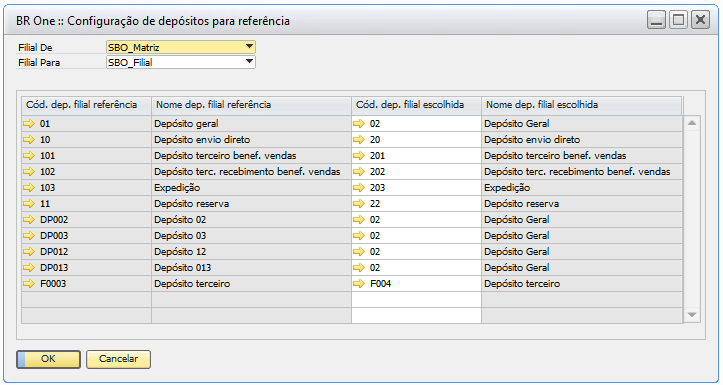Screen dimensions: 723x385
Task: Expand the Filial De dropdown
Action: pyautogui.click(x=249, y=47)
